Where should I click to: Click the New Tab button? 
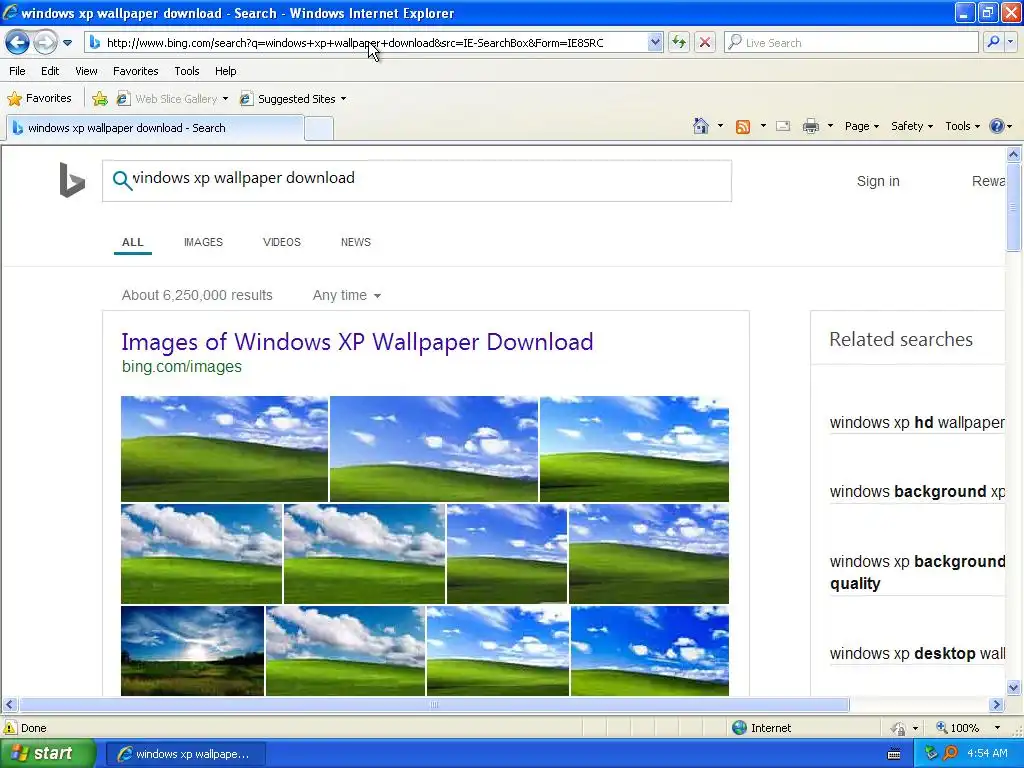click(x=319, y=129)
